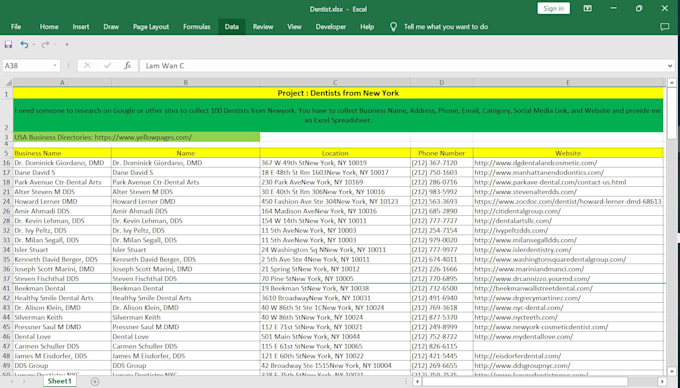Image resolution: width=680 pixels, height=388 pixels.
Task: Open Insert Function dialog via fx icon
Action: pos(128,65)
